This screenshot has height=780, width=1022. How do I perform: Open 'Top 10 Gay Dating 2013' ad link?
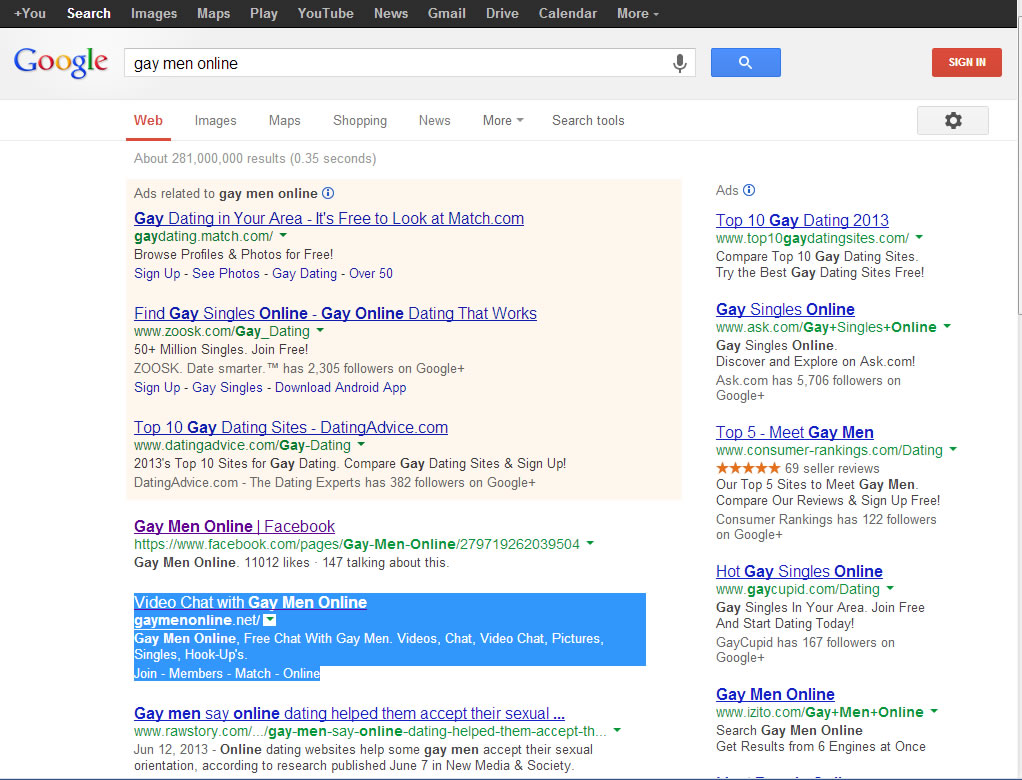click(x=802, y=220)
